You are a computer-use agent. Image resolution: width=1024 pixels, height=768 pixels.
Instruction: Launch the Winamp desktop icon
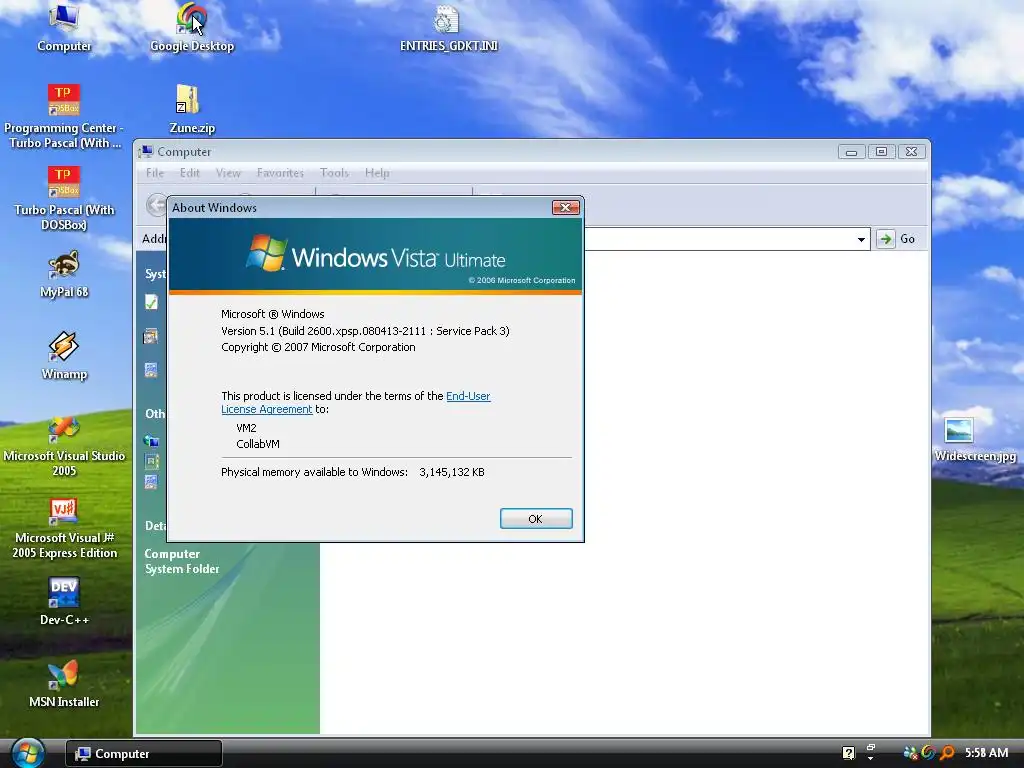(x=64, y=356)
